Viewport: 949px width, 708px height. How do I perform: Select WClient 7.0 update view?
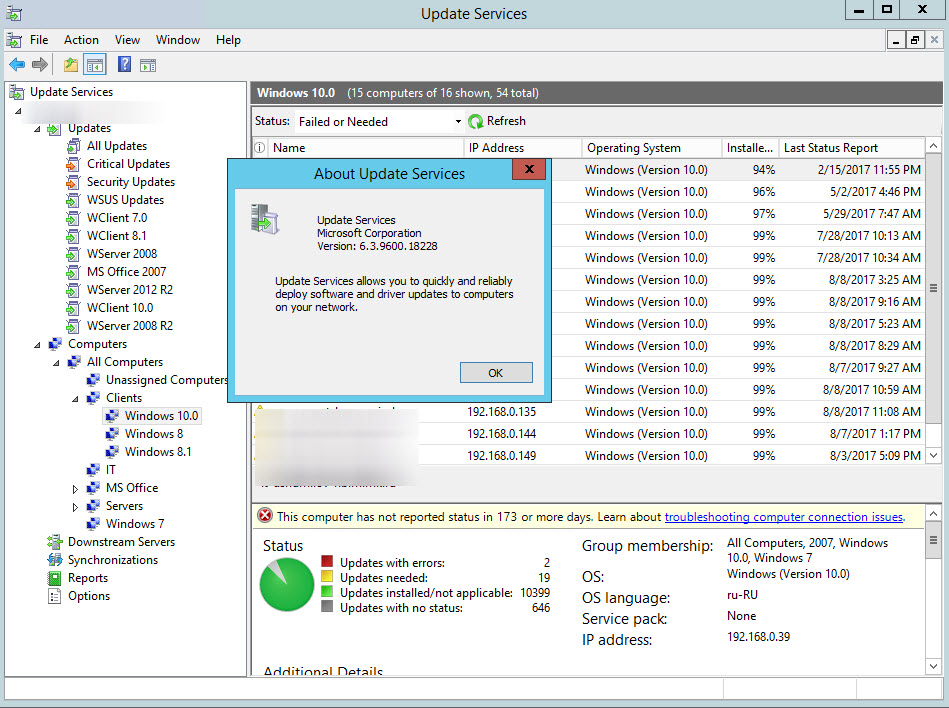pos(117,218)
